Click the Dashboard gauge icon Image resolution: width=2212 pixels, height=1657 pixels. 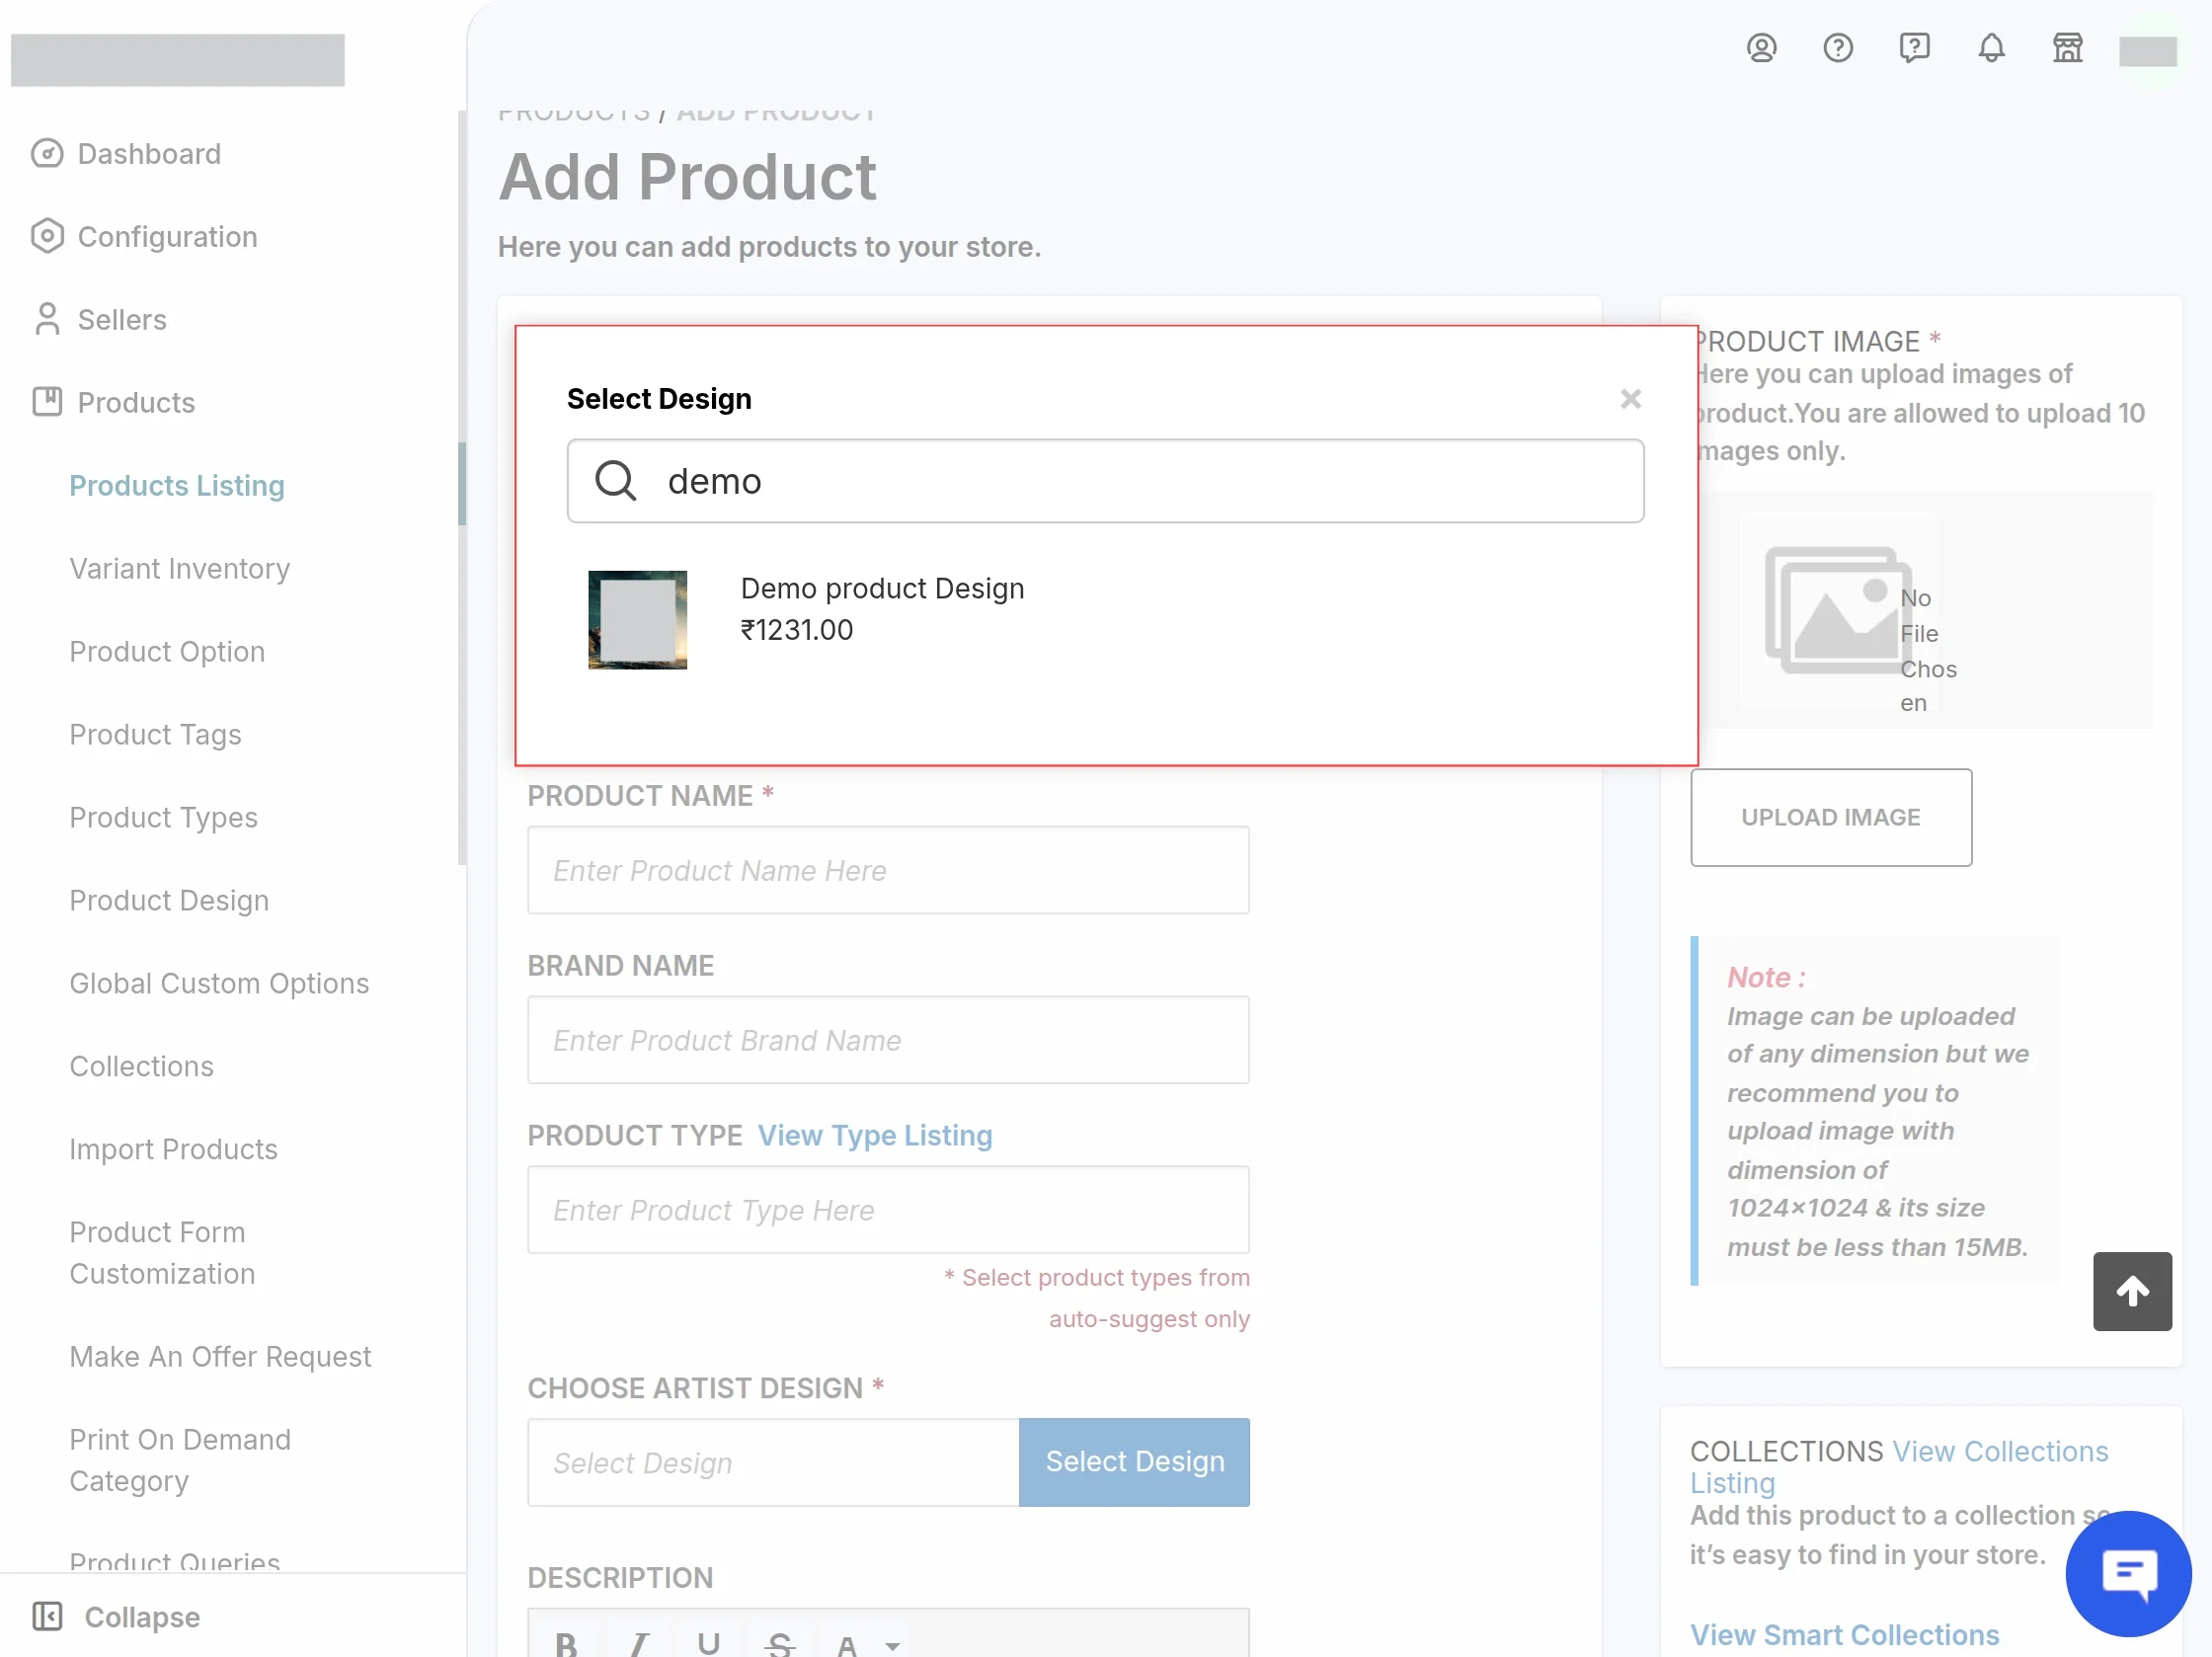coord(47,154)
